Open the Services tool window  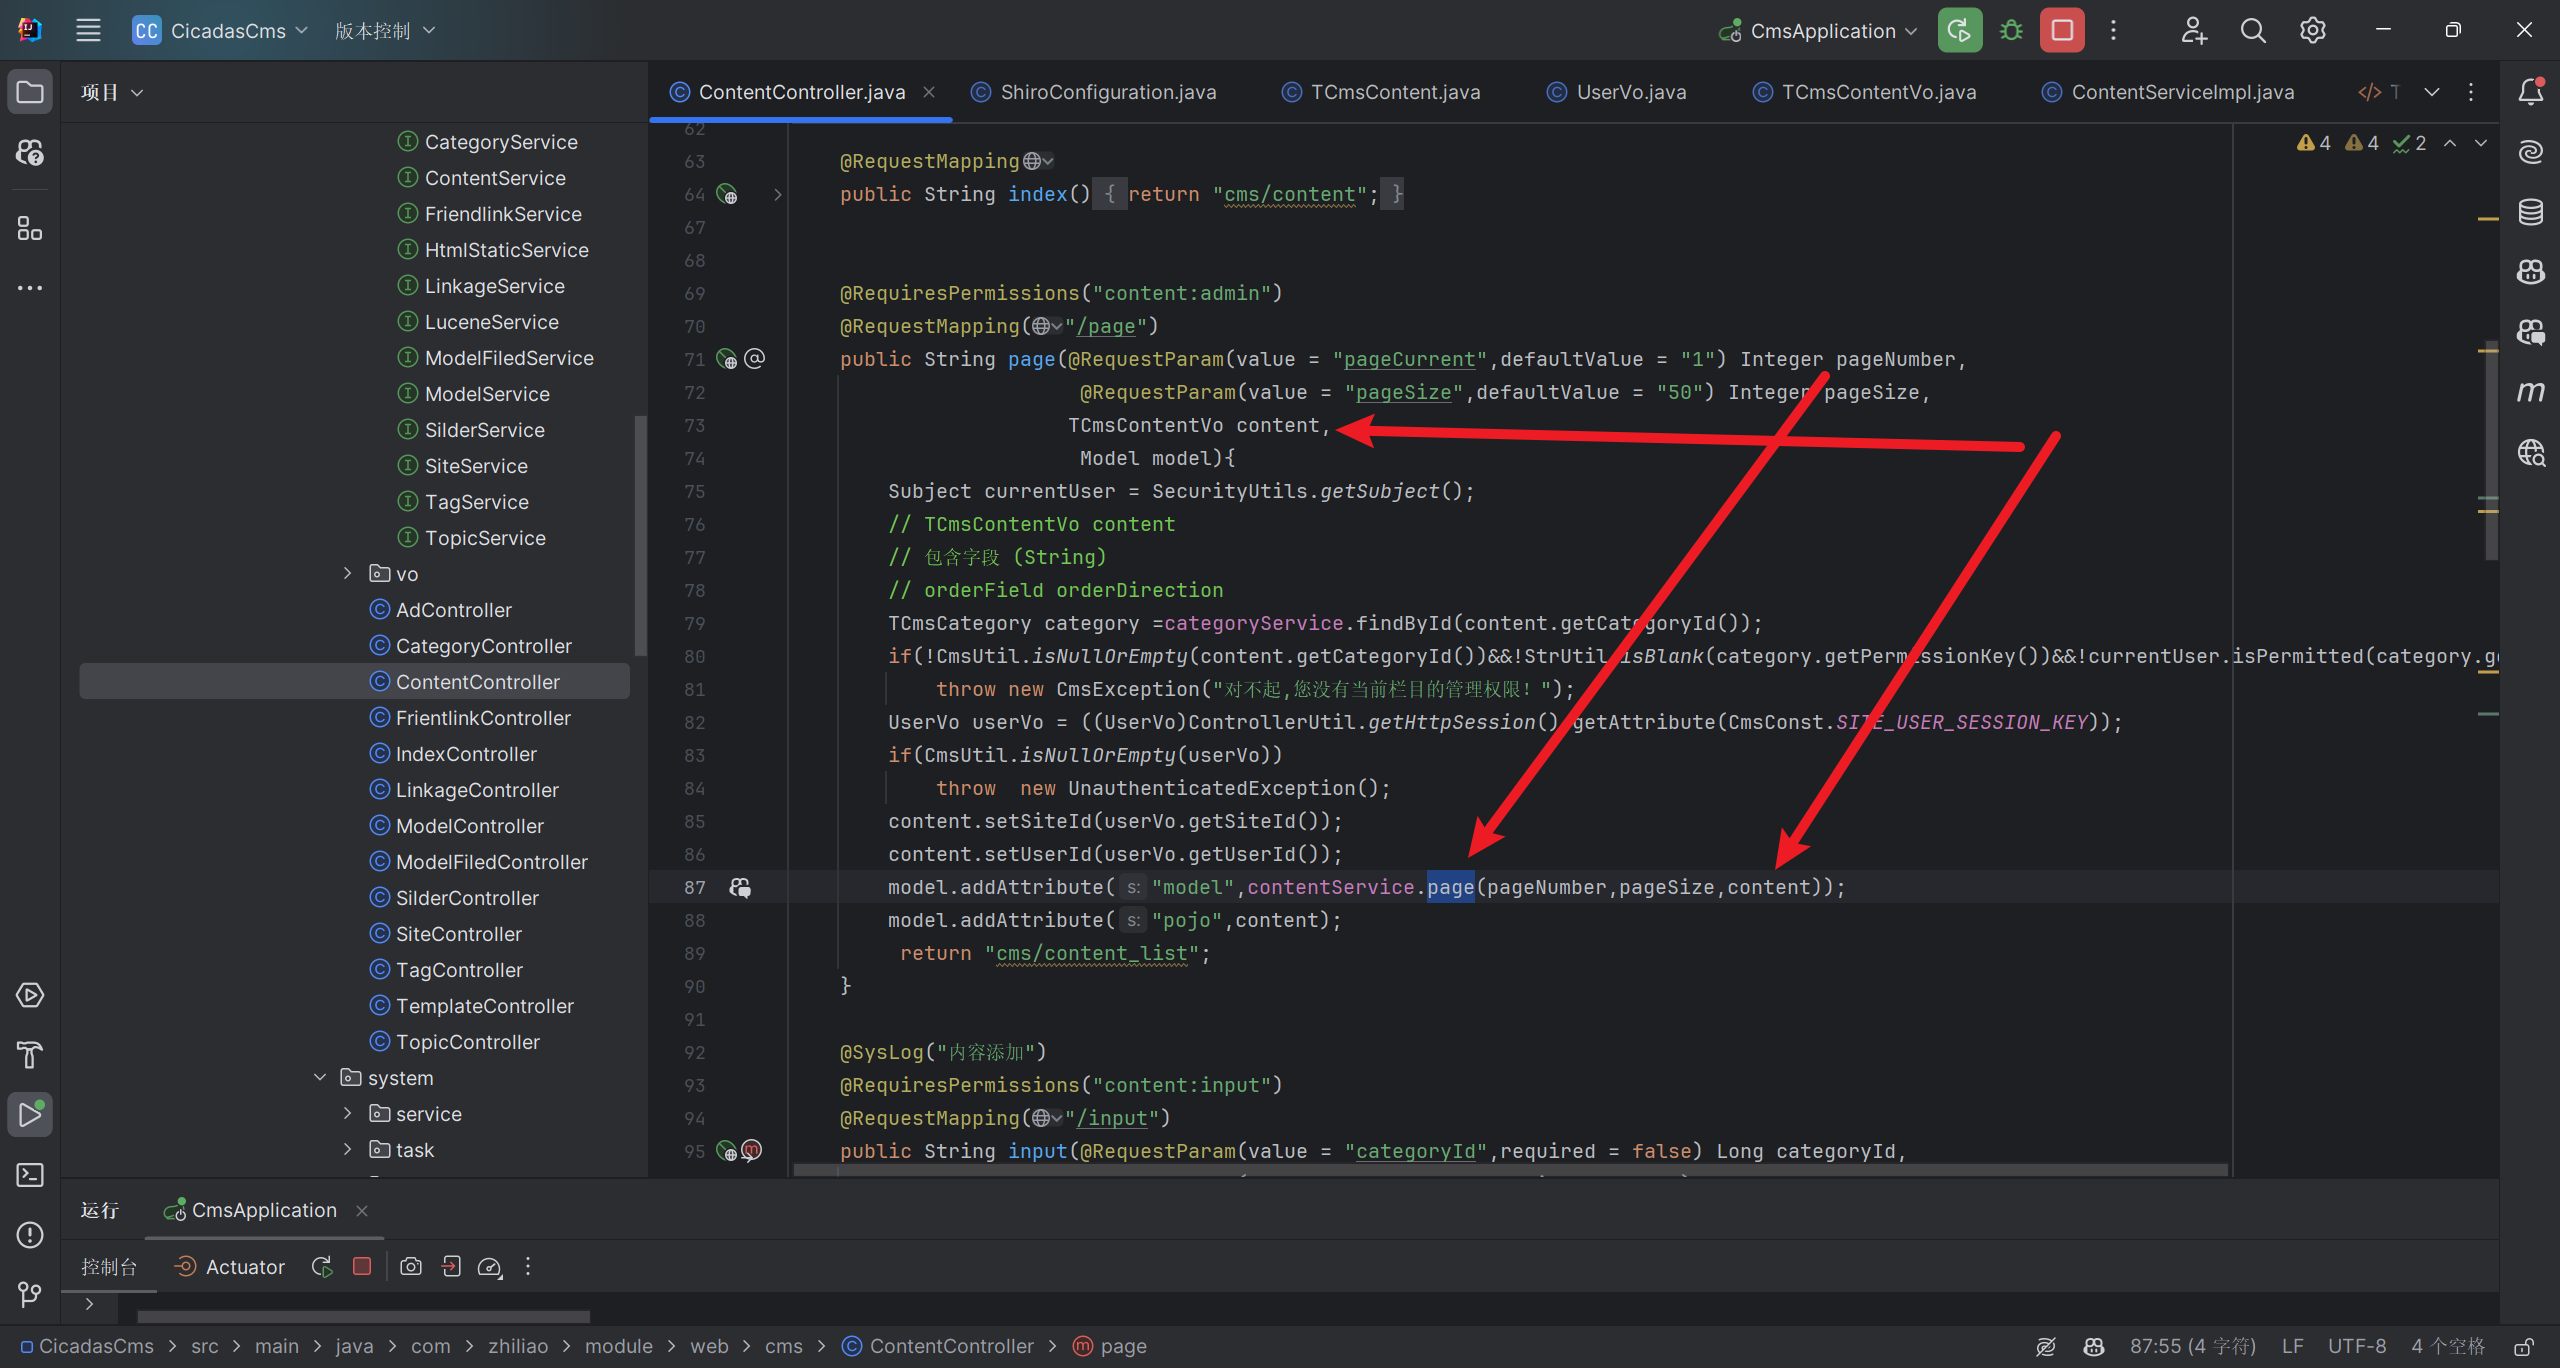pyautogui.click(x=30, y=995)
